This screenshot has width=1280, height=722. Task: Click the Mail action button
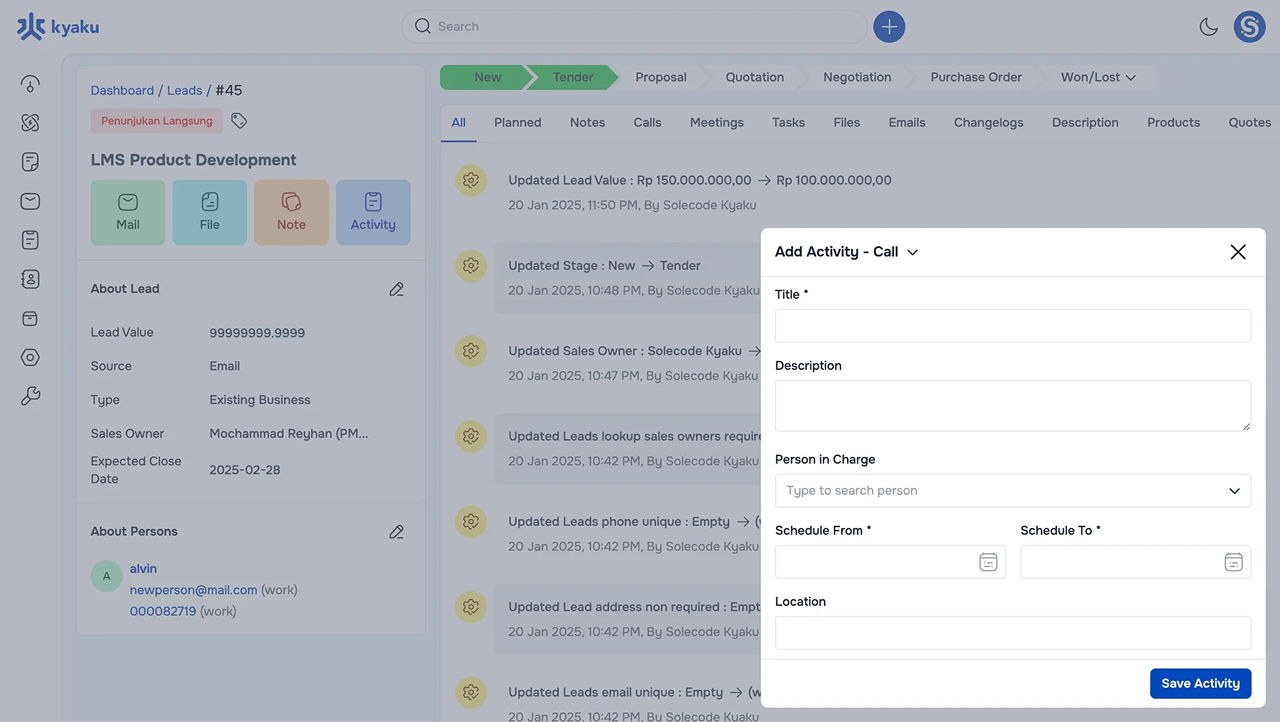click(128, 212)
